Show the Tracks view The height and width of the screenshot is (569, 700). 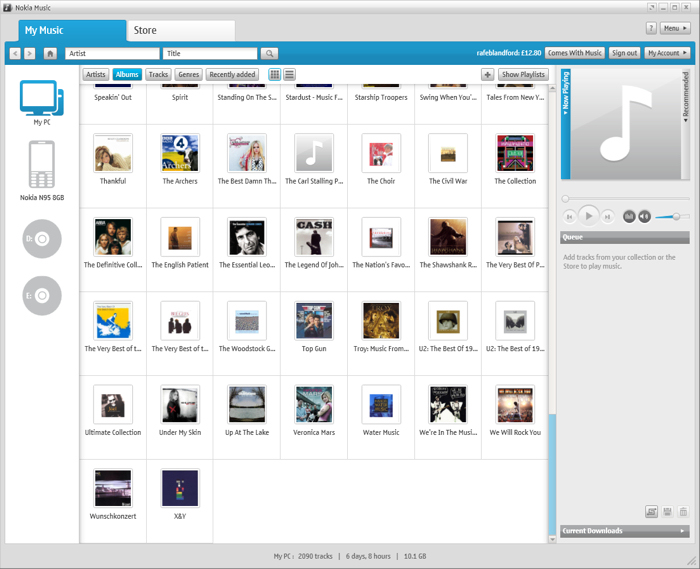(158, 75)
